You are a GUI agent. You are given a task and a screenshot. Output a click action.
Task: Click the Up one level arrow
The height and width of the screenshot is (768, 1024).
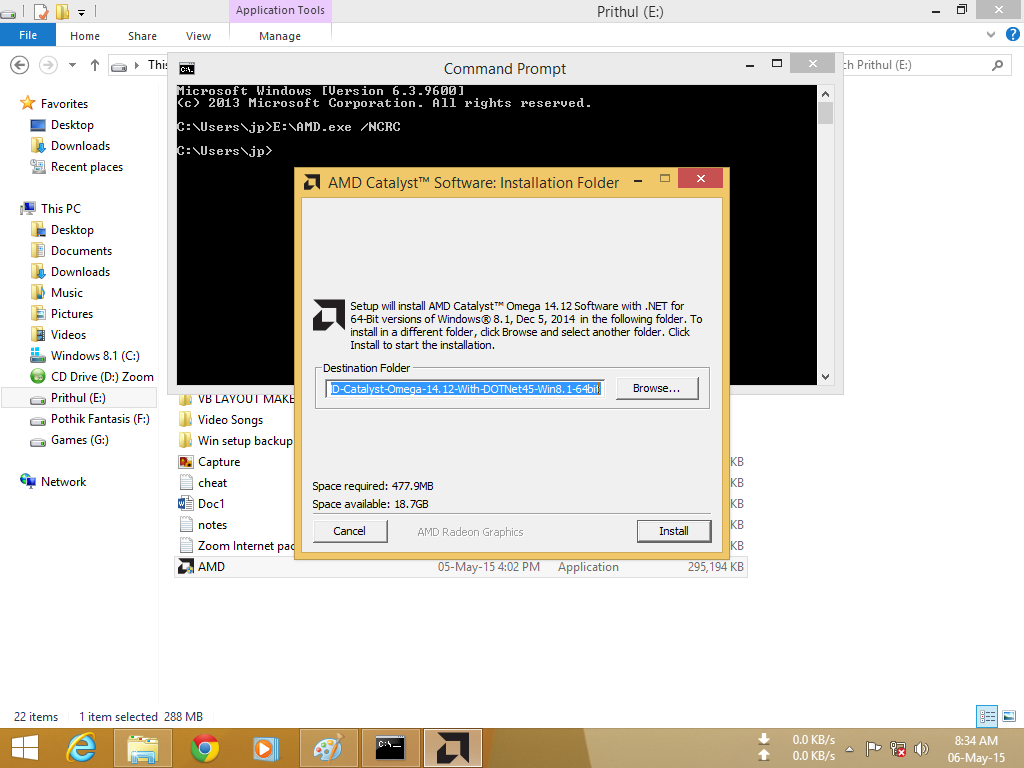(x=95, y=65)
